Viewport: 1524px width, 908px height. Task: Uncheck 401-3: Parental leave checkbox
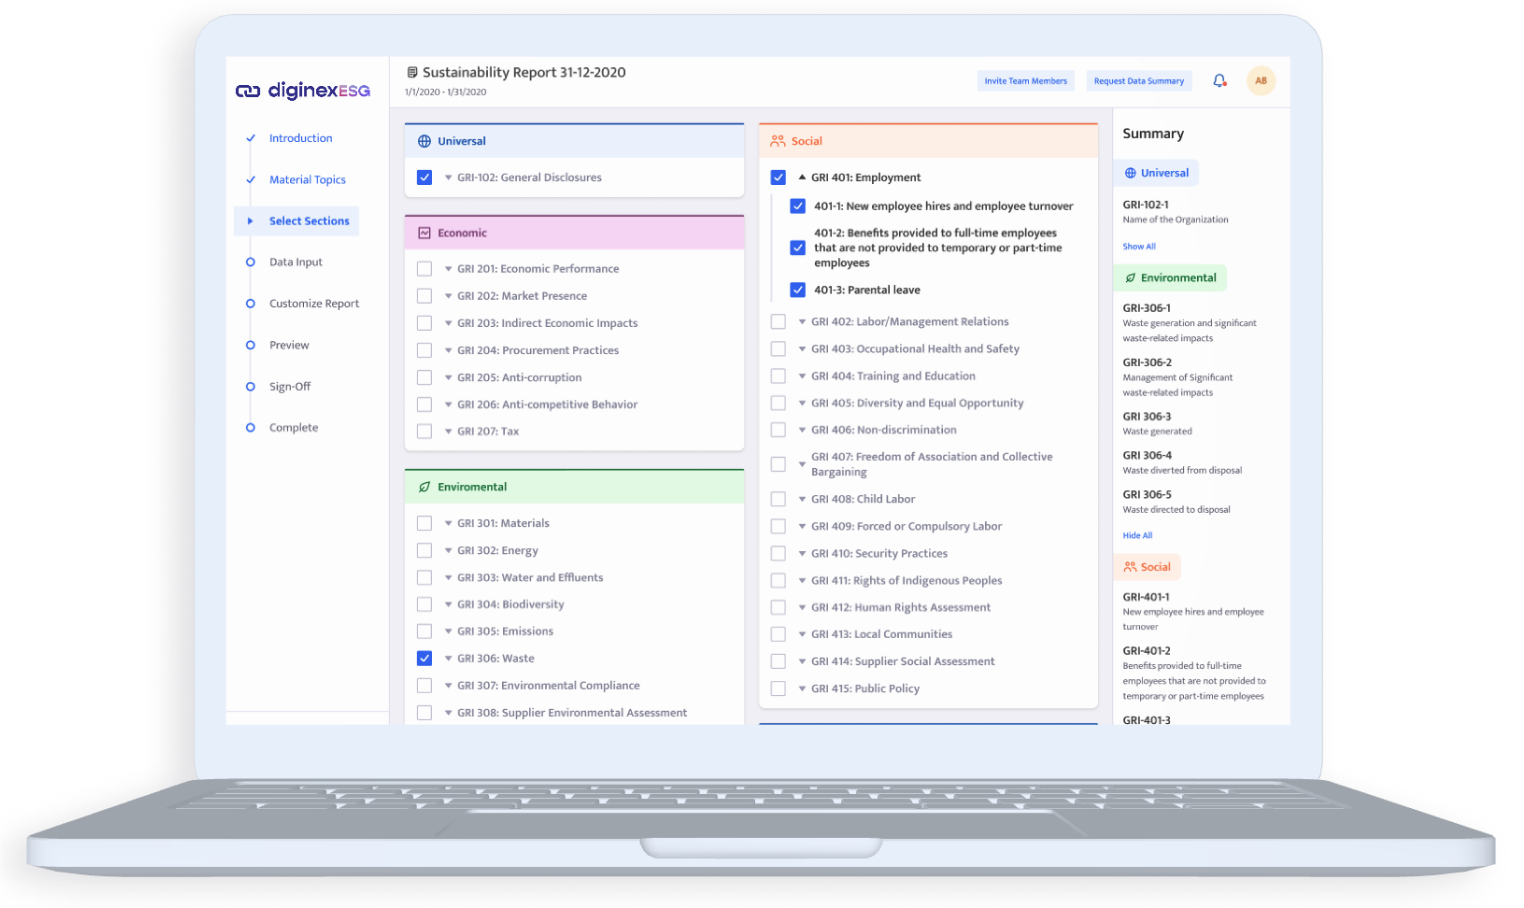[x=798, y=290]
